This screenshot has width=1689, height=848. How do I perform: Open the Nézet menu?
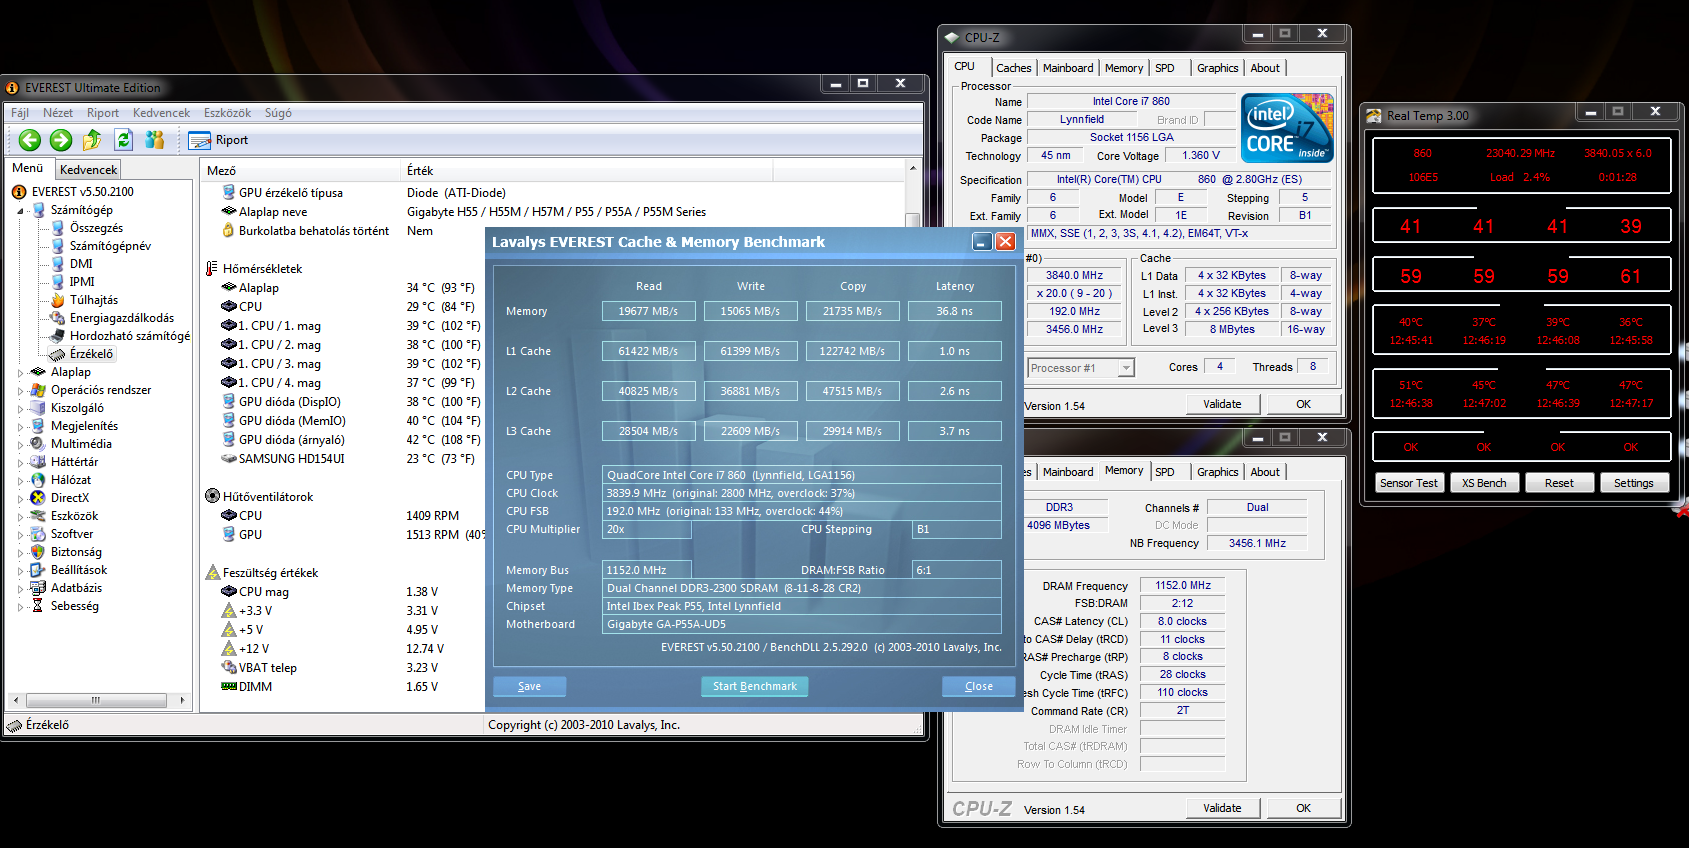[58, 113]
